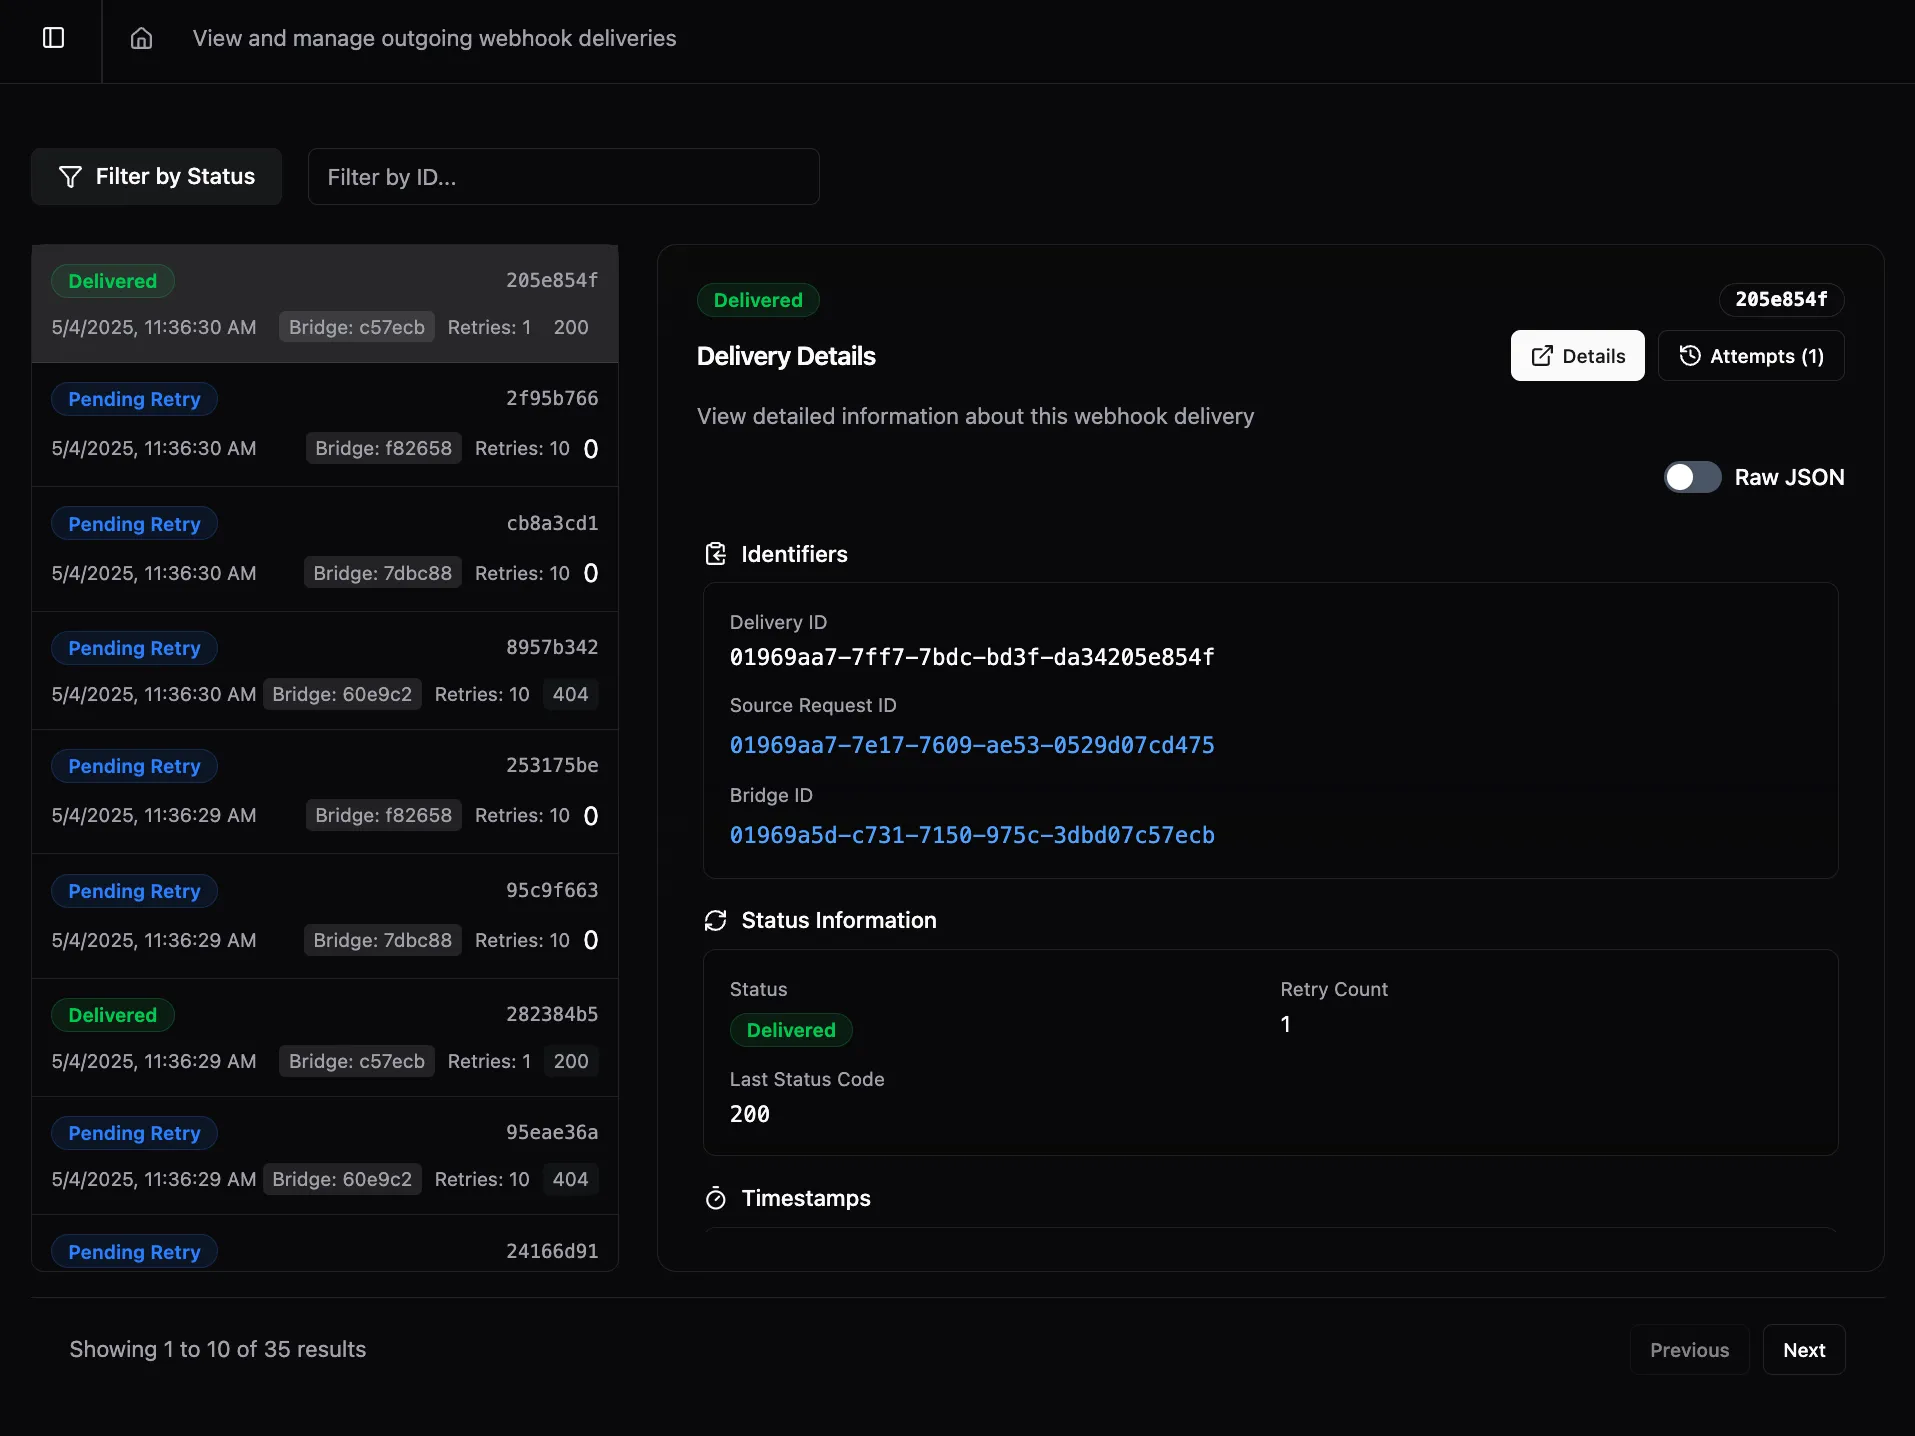Enable the Raw JSON view

(1692, 477)
